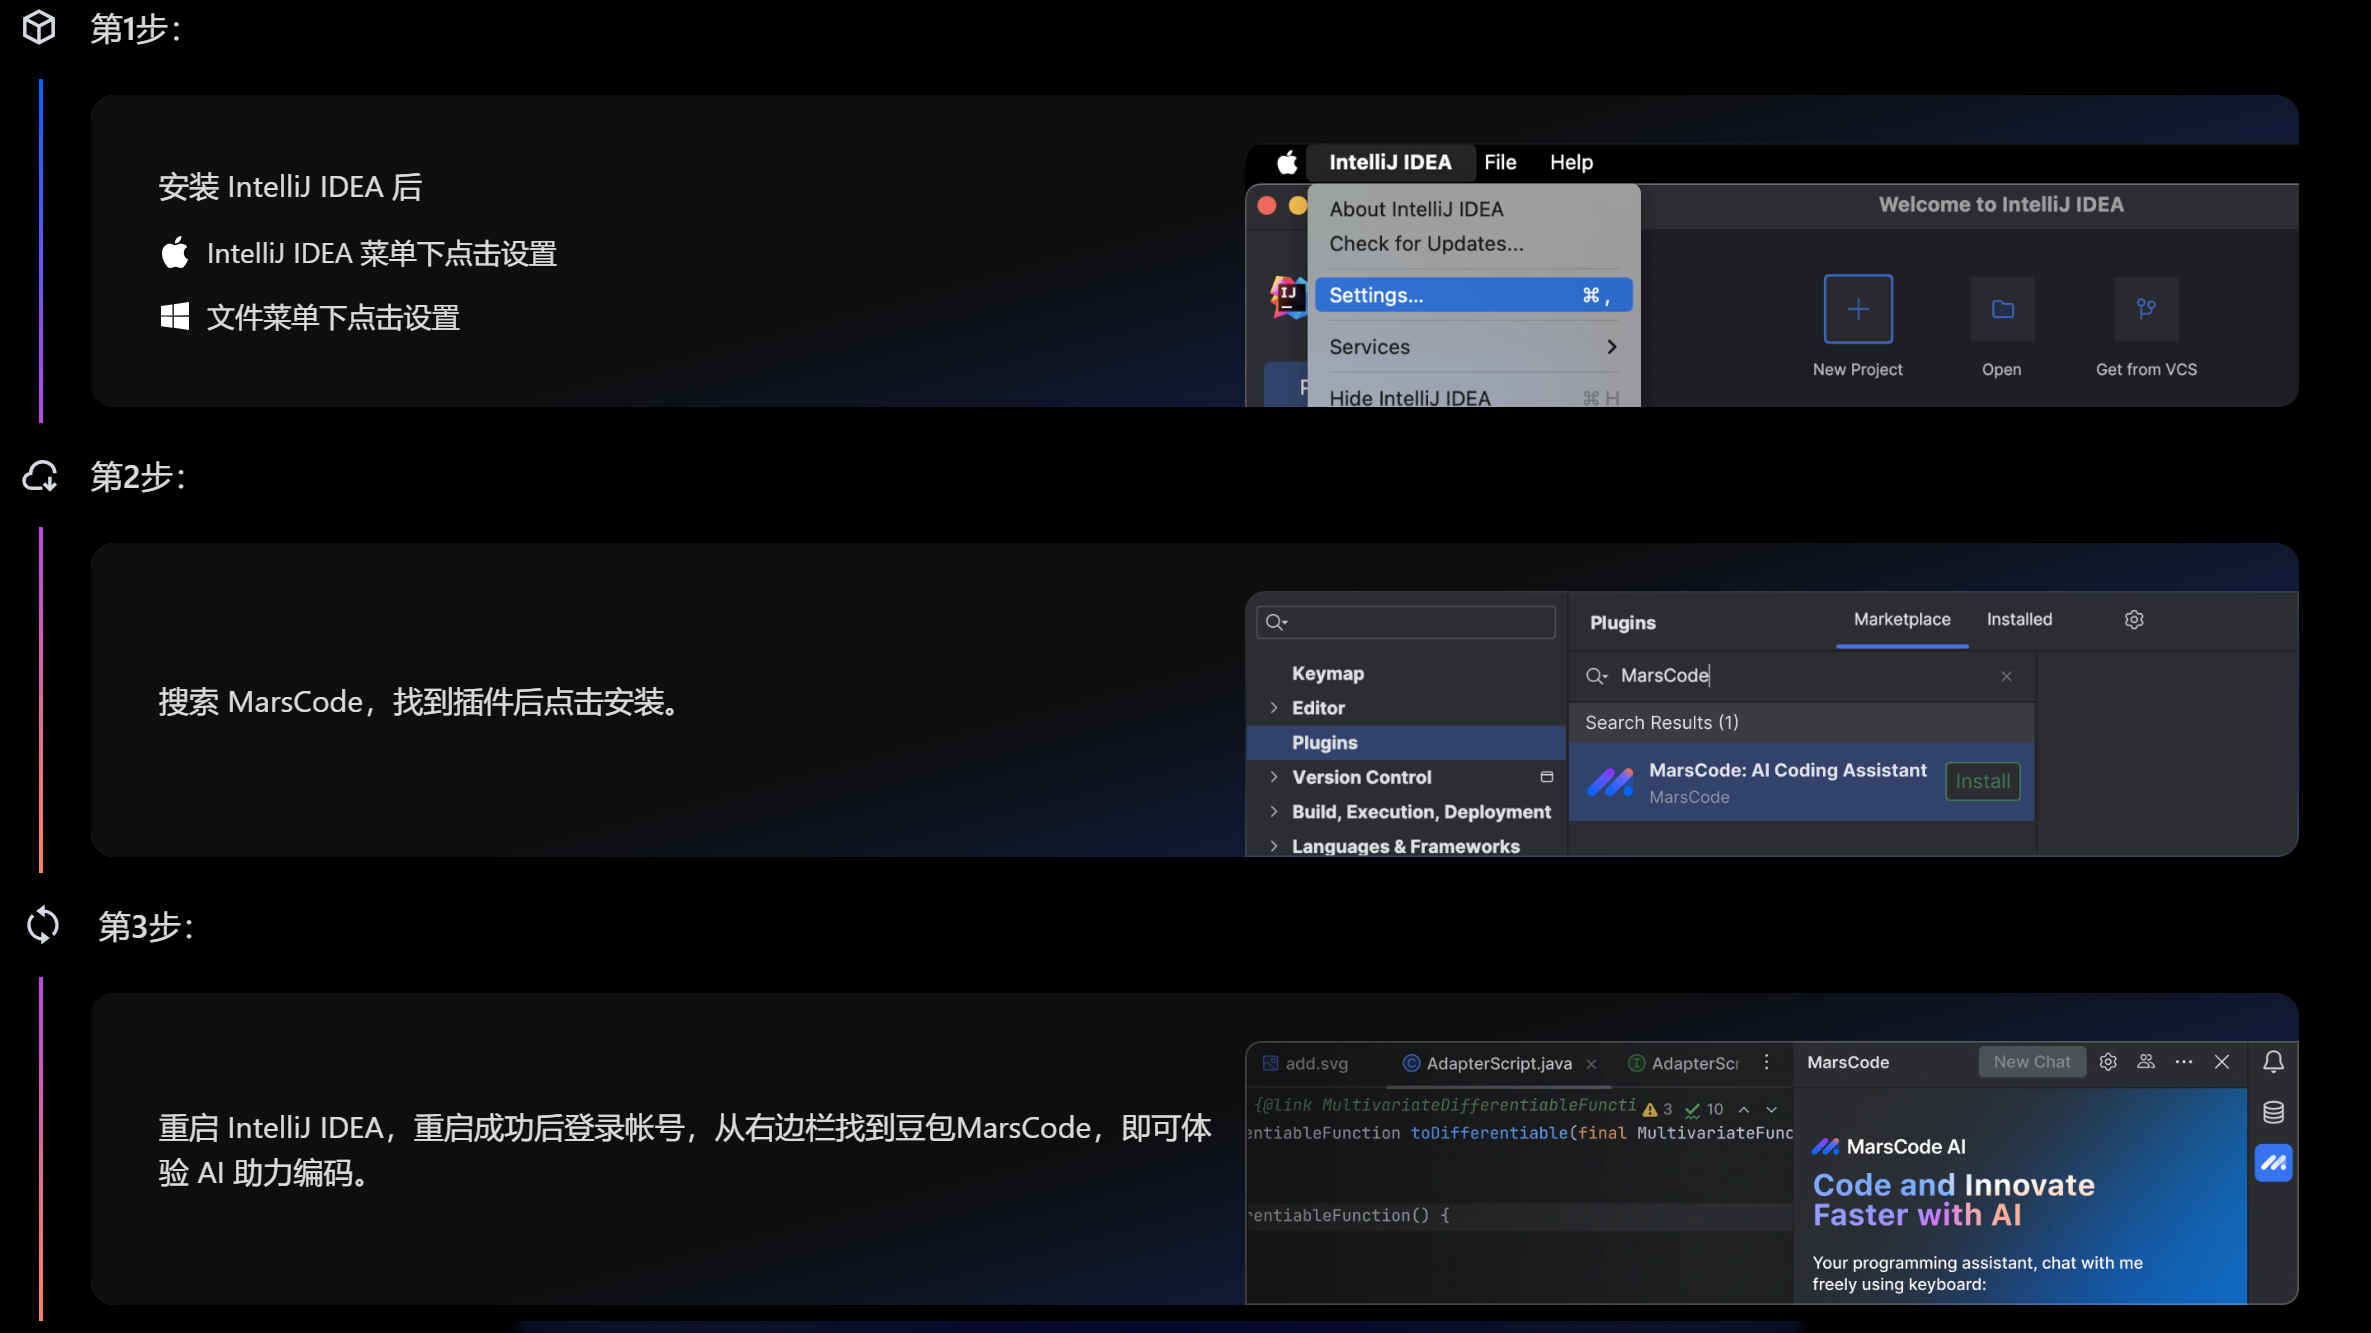Click the MarsCode sidebar icon on the right edge
The width and height of the screenshot is (2371, 1333).
[x=2273, y=1163]
